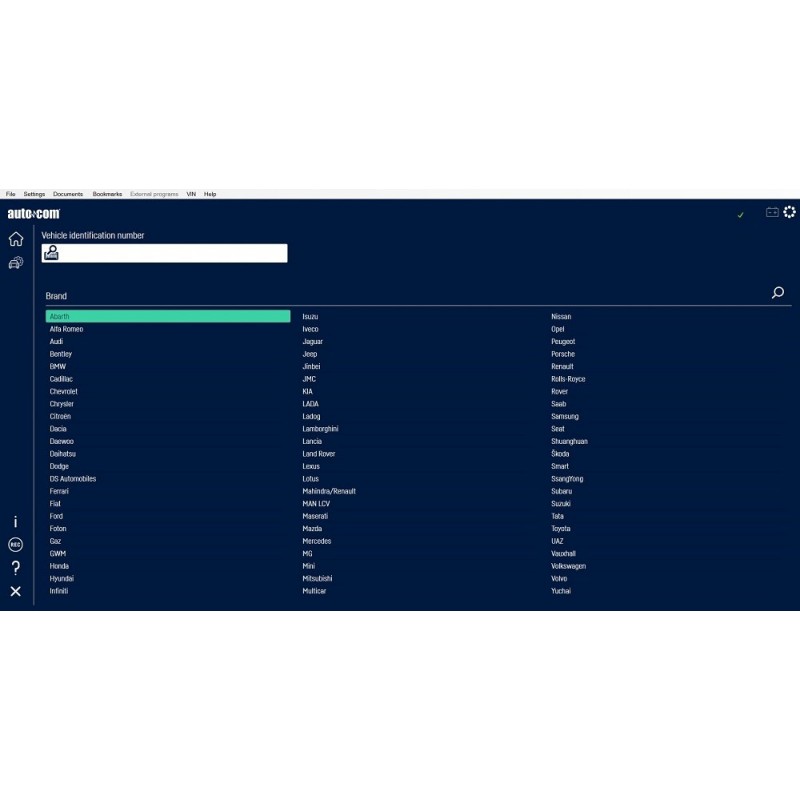
Task: Open the Documents menu
Action: [x=68, y=194]
